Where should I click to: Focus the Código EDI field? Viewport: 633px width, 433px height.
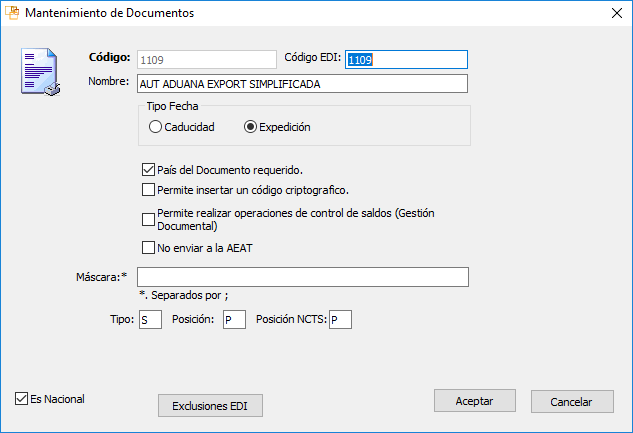(x=406, y=60)
